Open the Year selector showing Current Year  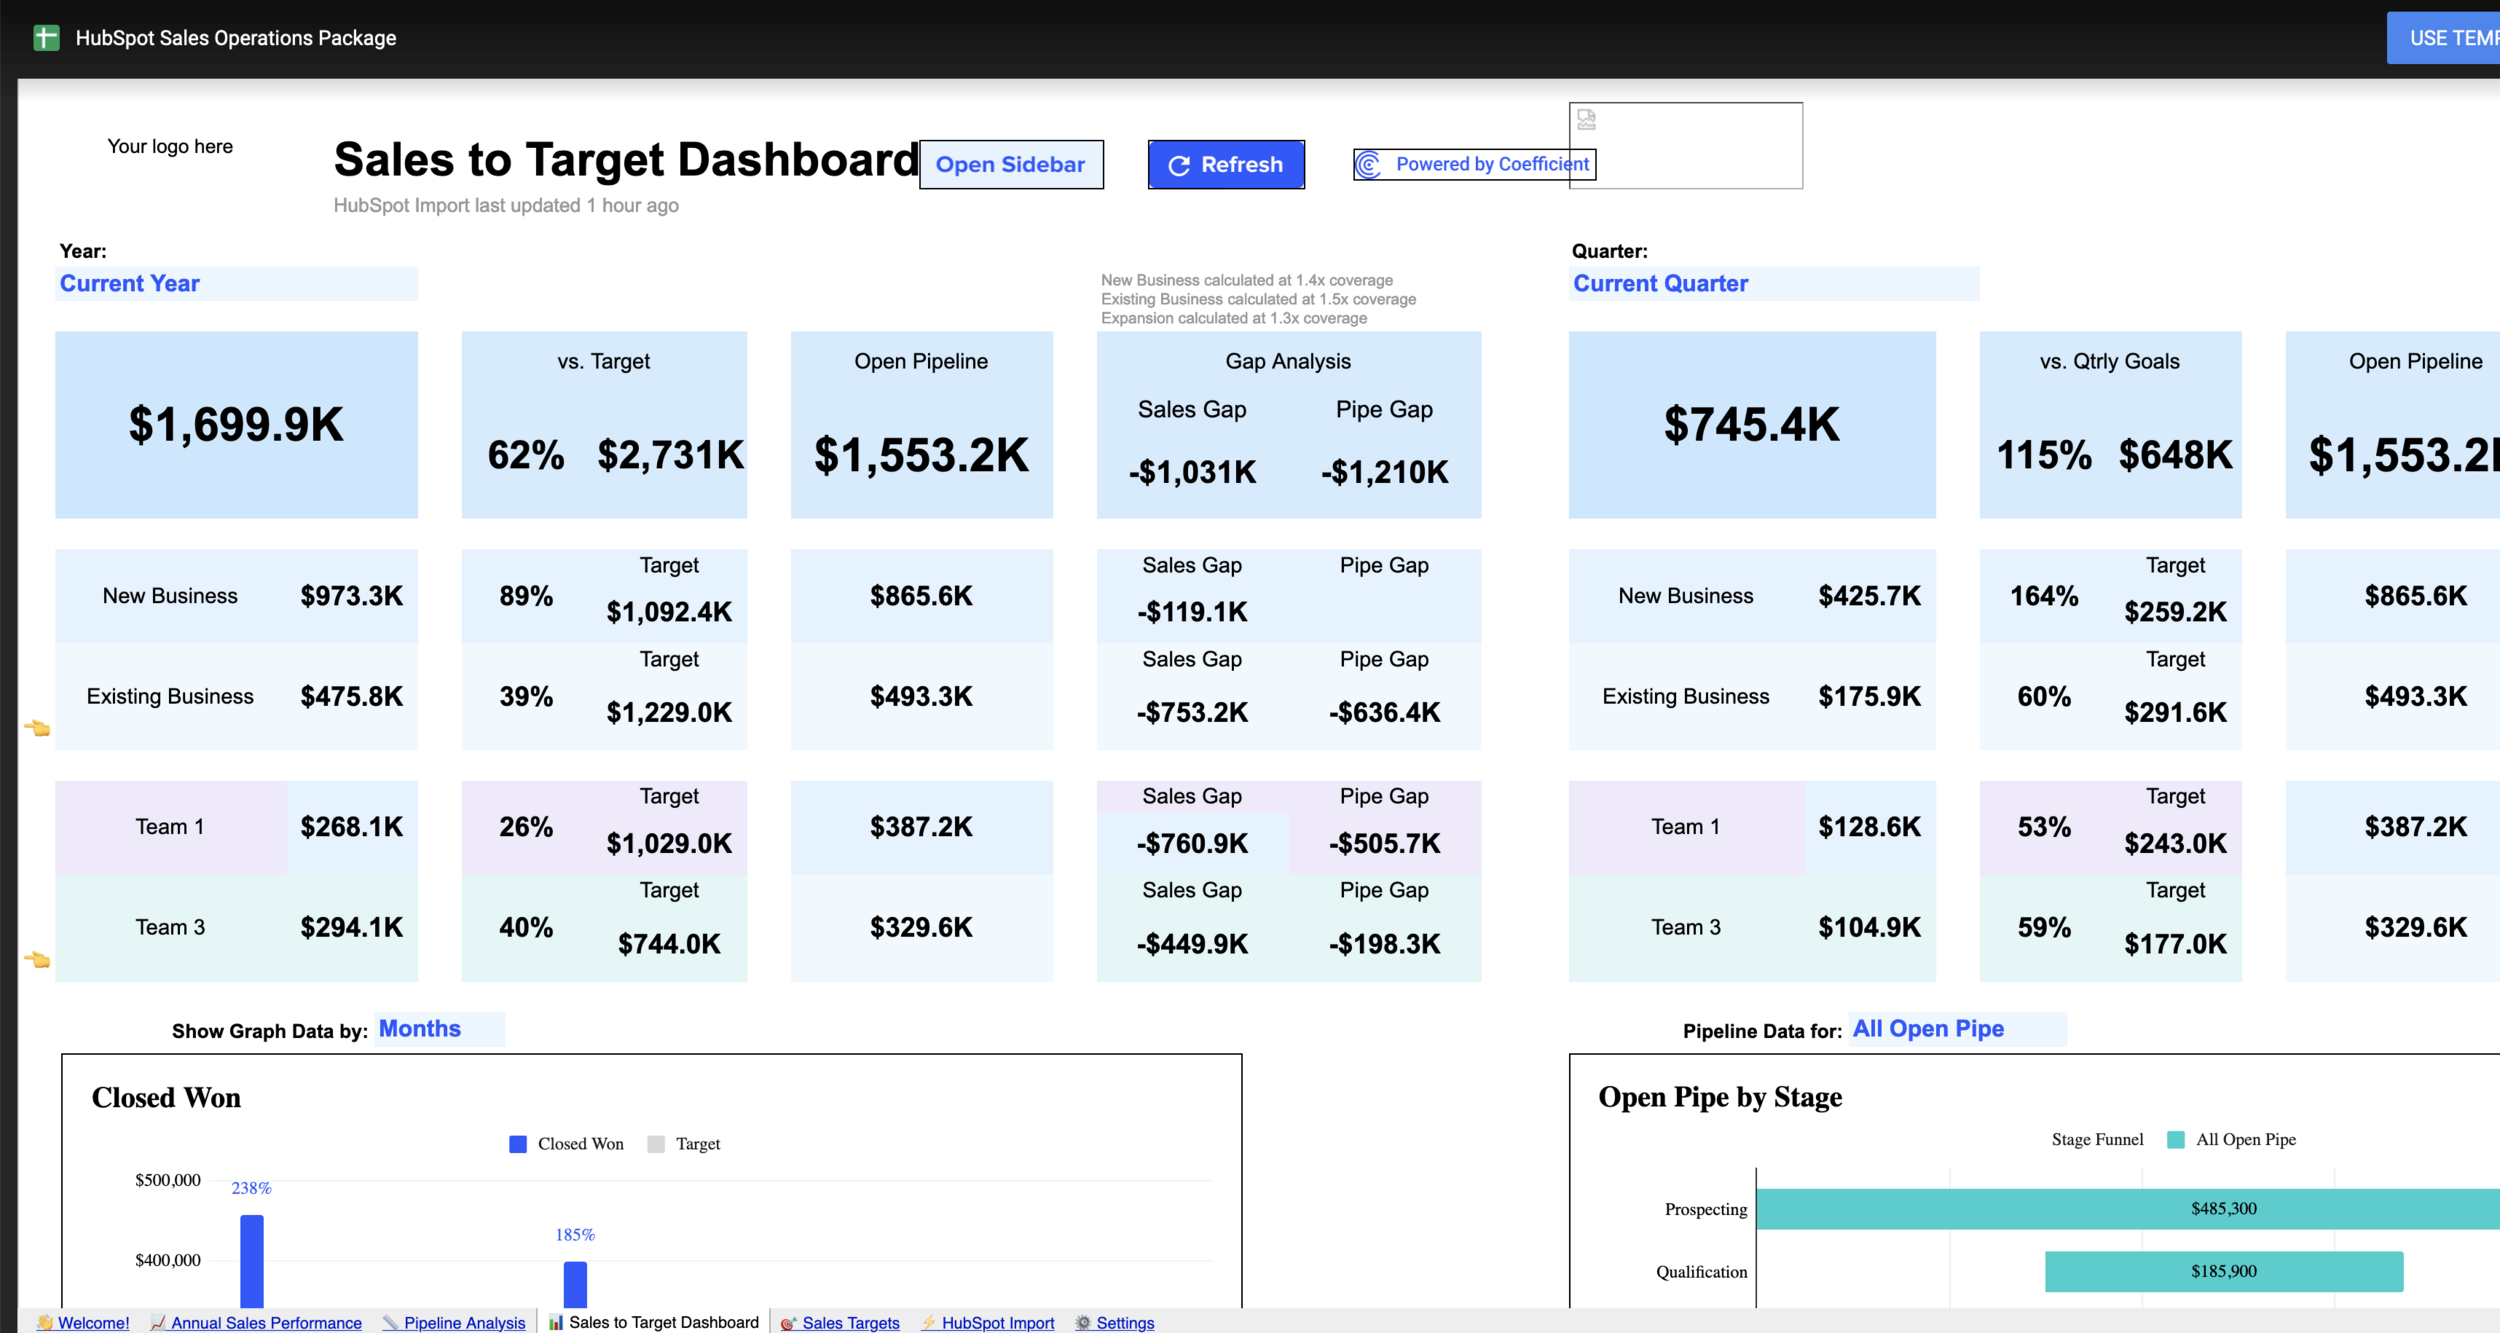coord(236,284)
